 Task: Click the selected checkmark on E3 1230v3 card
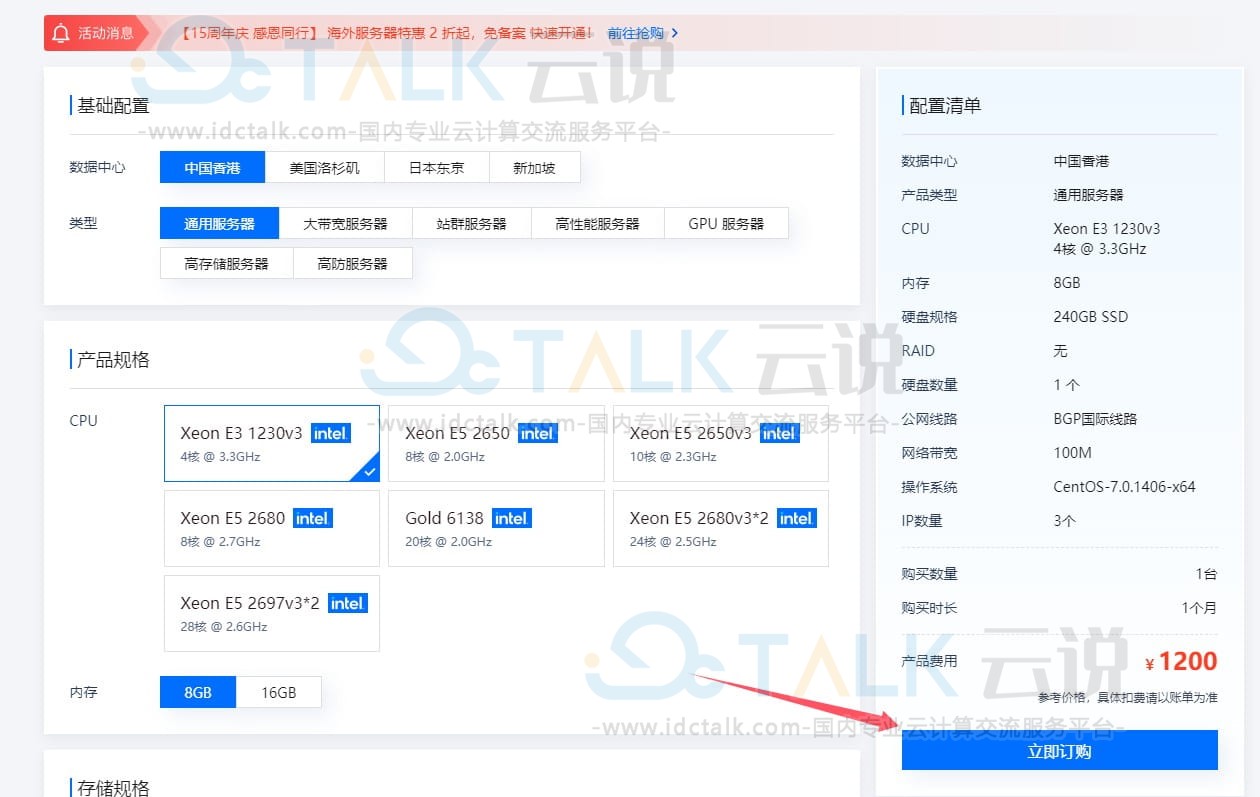(369, 471)
